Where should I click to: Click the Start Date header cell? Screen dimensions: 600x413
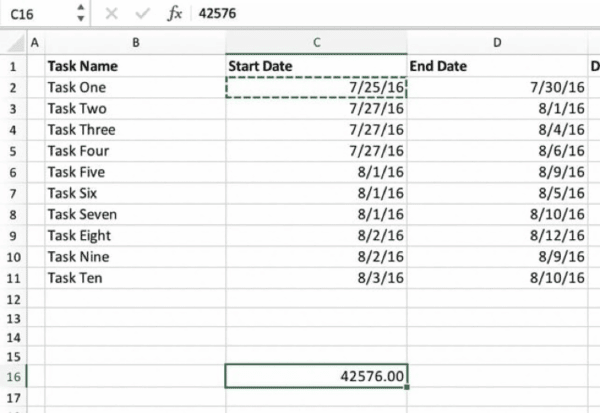tap(316, 66)
